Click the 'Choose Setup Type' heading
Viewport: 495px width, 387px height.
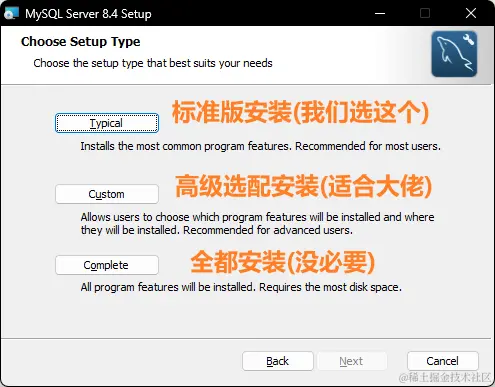80,42
